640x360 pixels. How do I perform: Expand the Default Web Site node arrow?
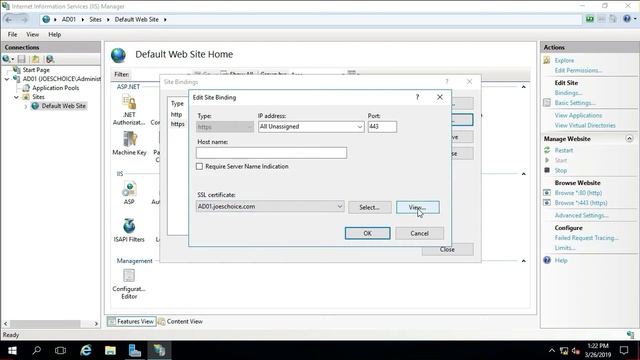point(26,106)
